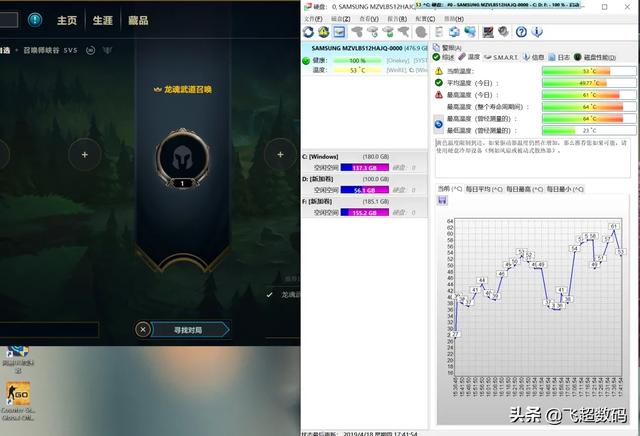640x436 pixels.
Task: Open the 查看(V) menu
Action: tap(369, 19)
